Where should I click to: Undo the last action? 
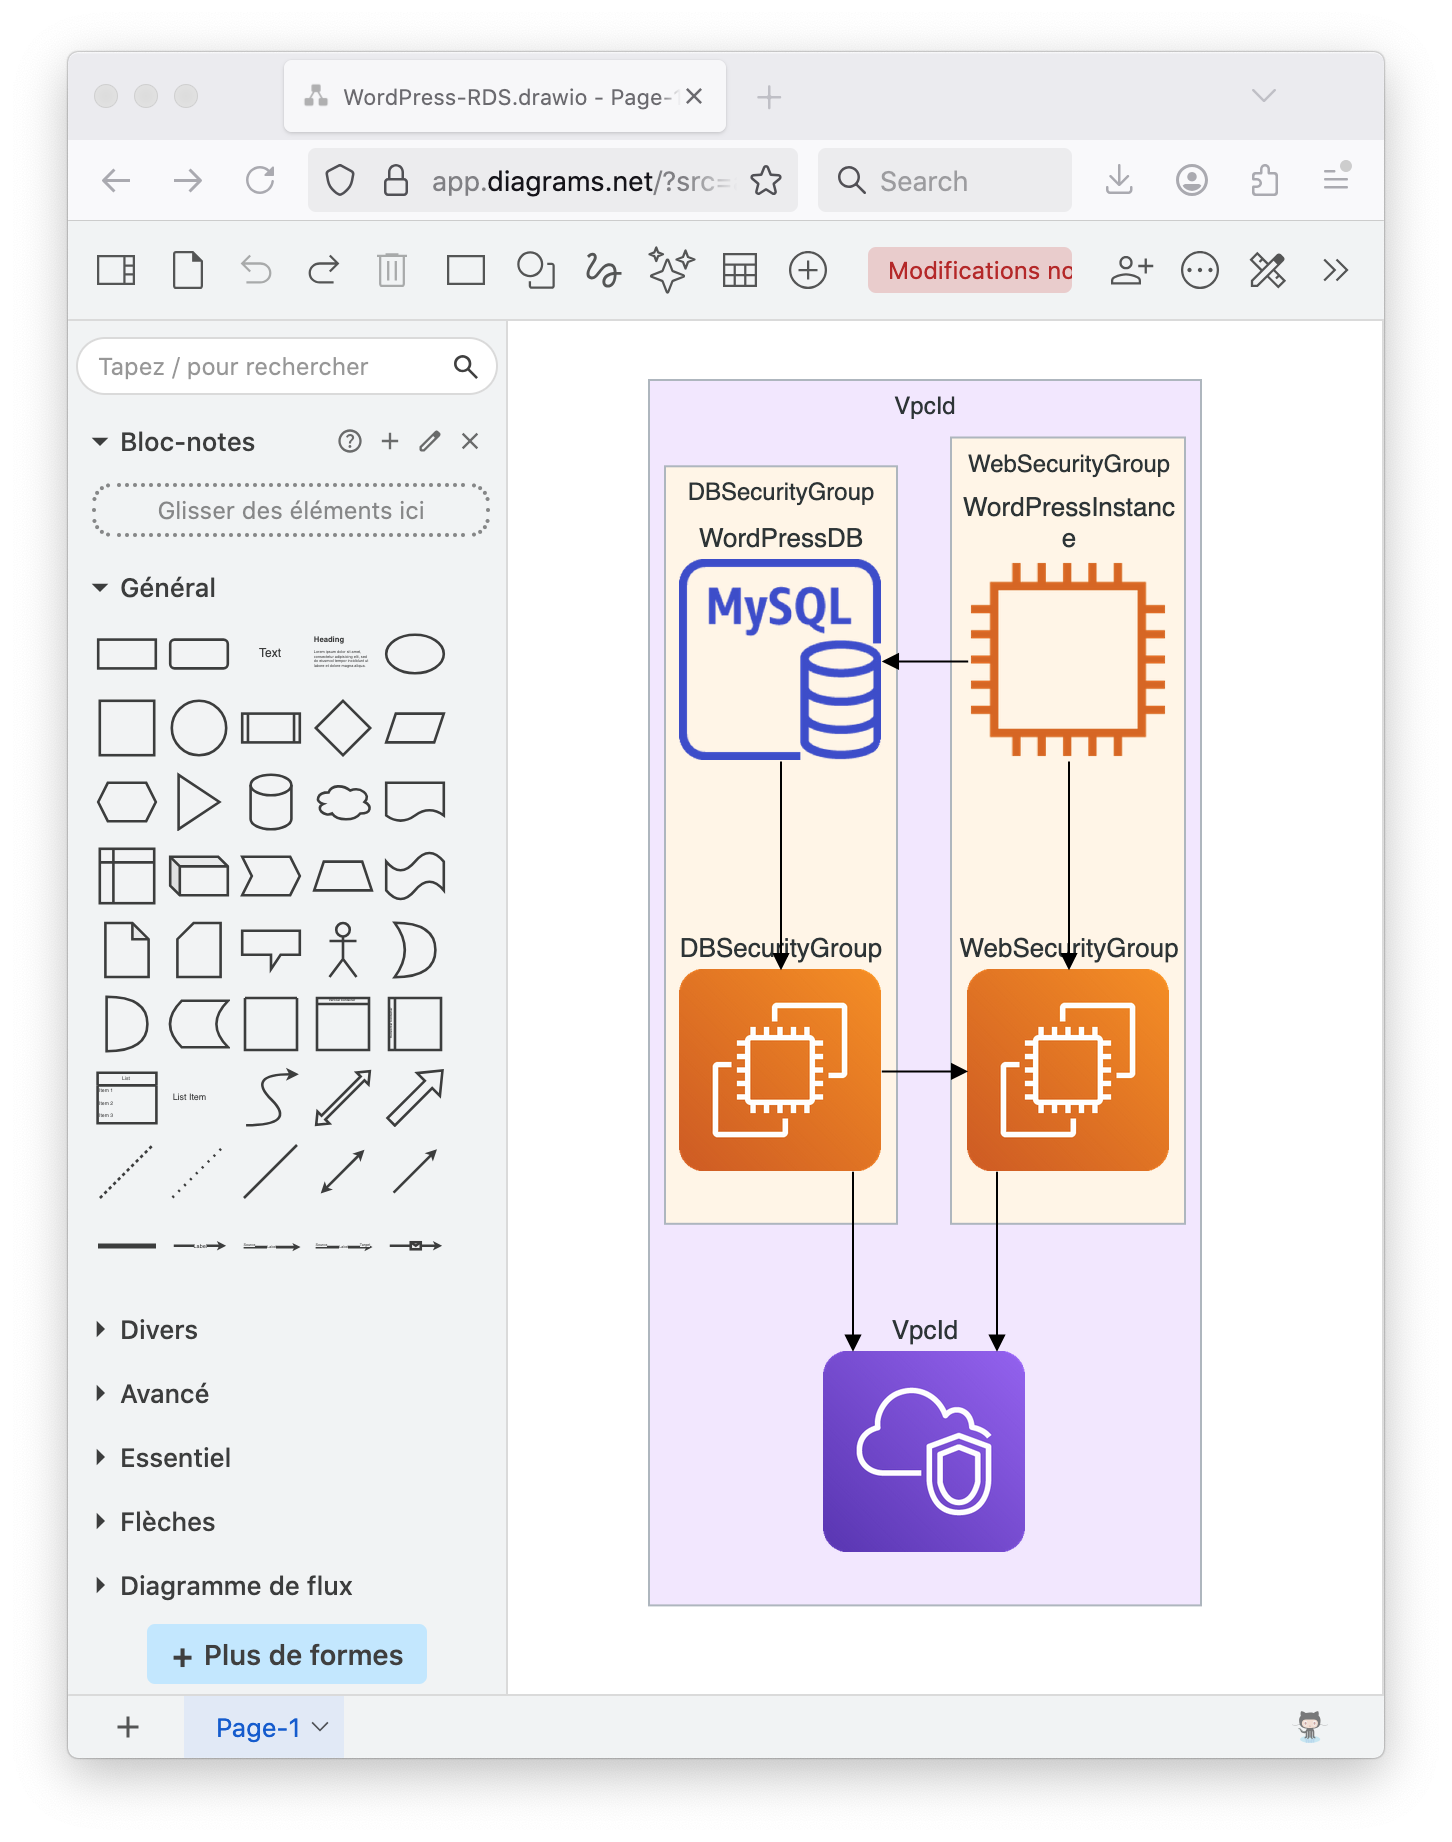[256, 270]
